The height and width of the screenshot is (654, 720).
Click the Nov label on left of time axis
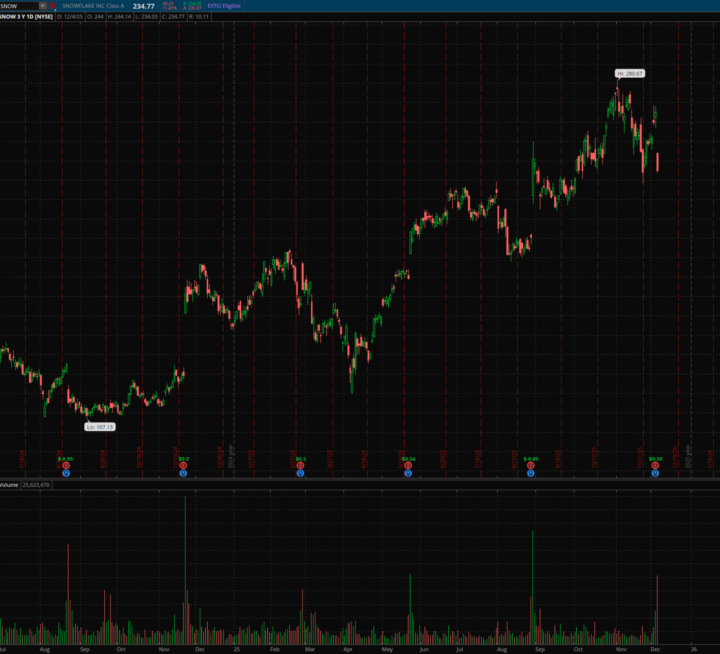click(x=164, y=649)
